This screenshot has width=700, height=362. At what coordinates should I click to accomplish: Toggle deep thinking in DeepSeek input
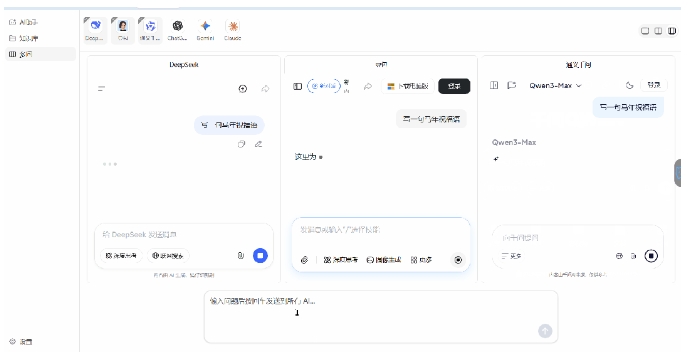pos(121,256)
